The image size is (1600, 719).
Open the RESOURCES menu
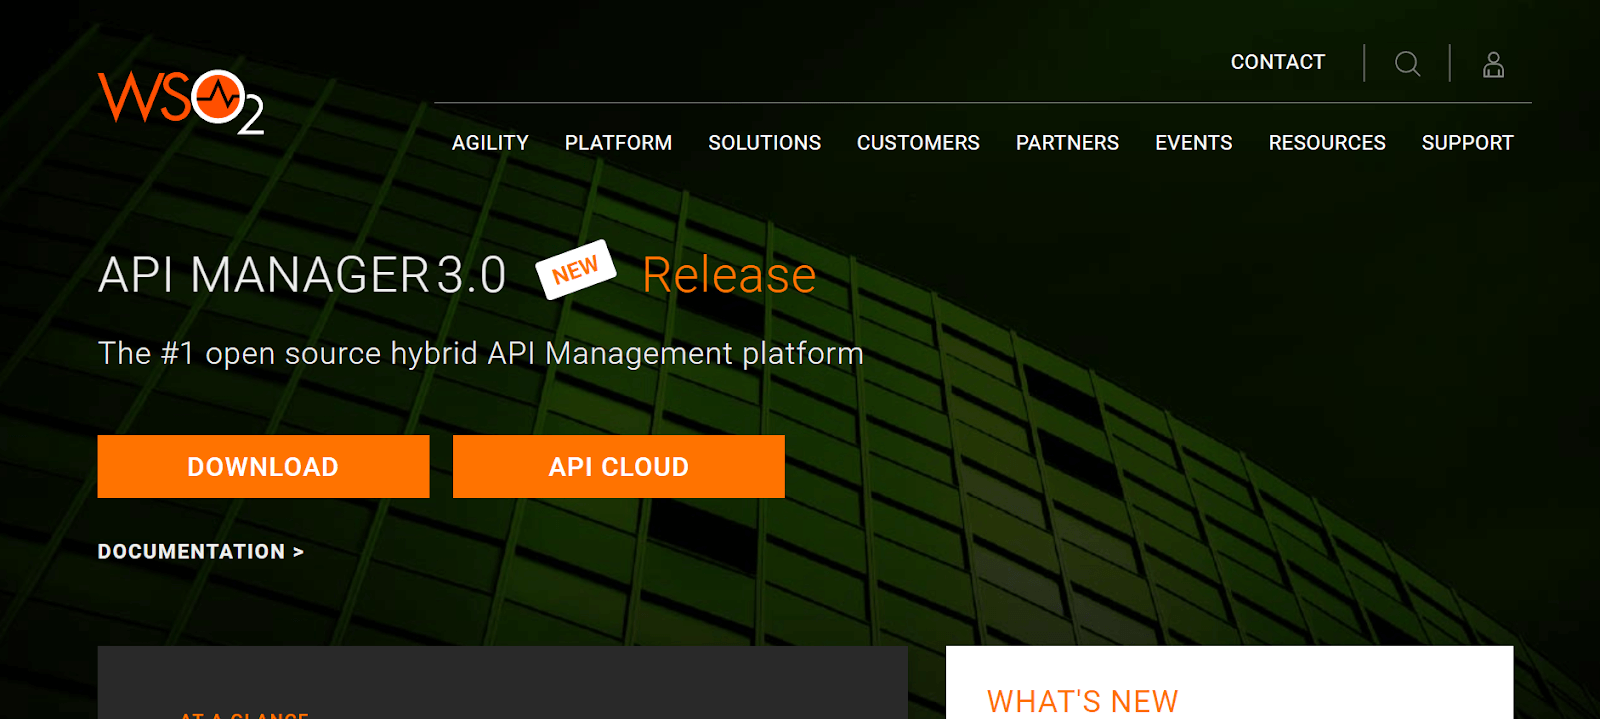pos(1327,143)
